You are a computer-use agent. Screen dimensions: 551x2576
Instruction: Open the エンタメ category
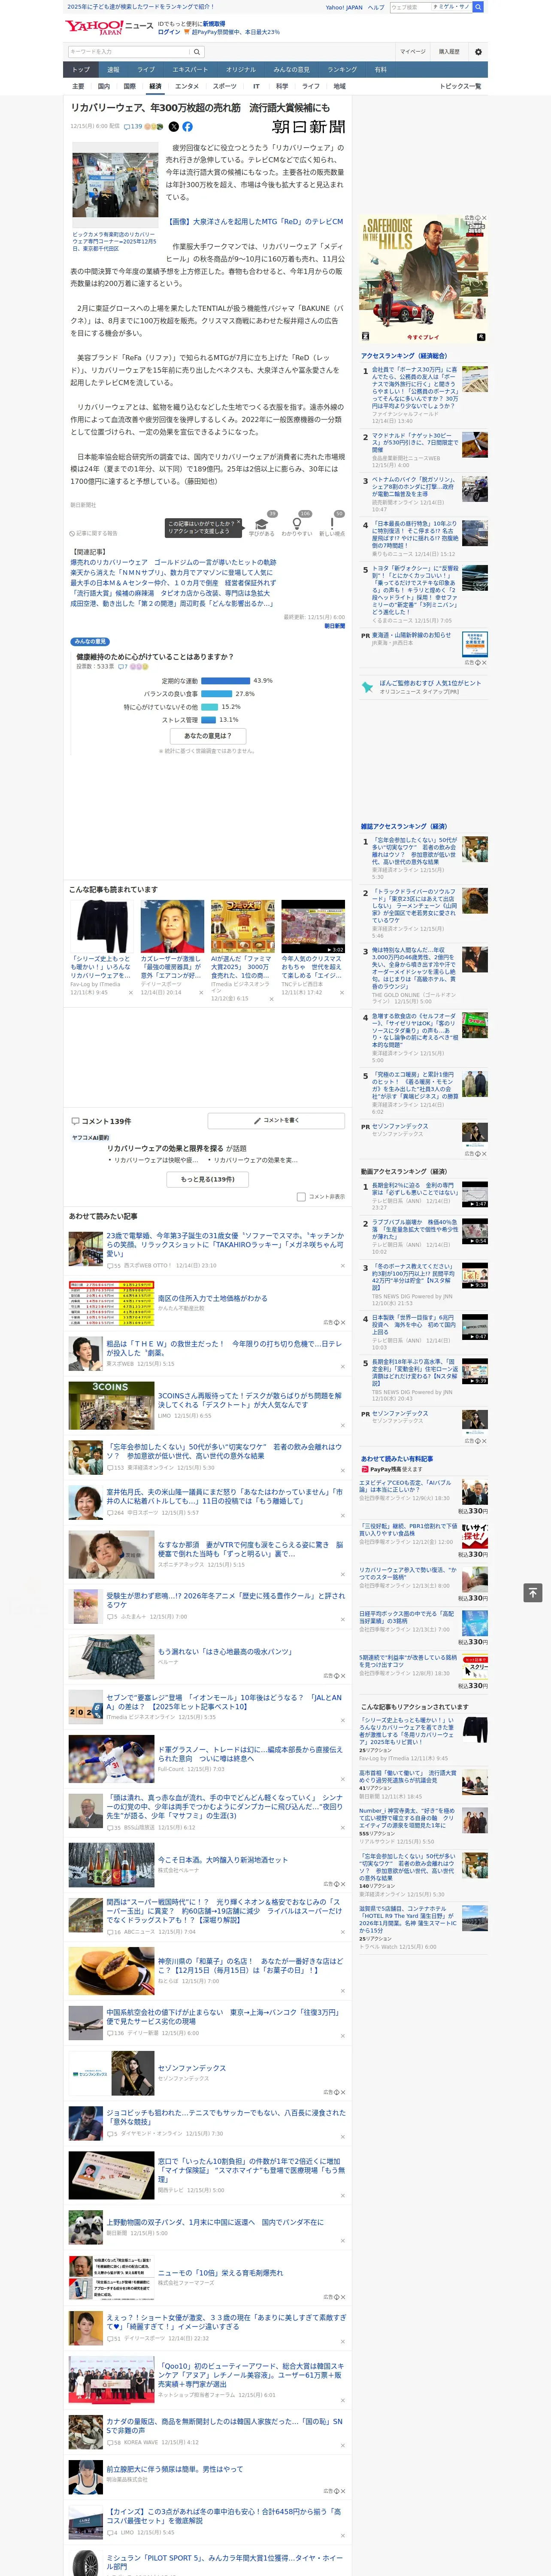(187, 87)
